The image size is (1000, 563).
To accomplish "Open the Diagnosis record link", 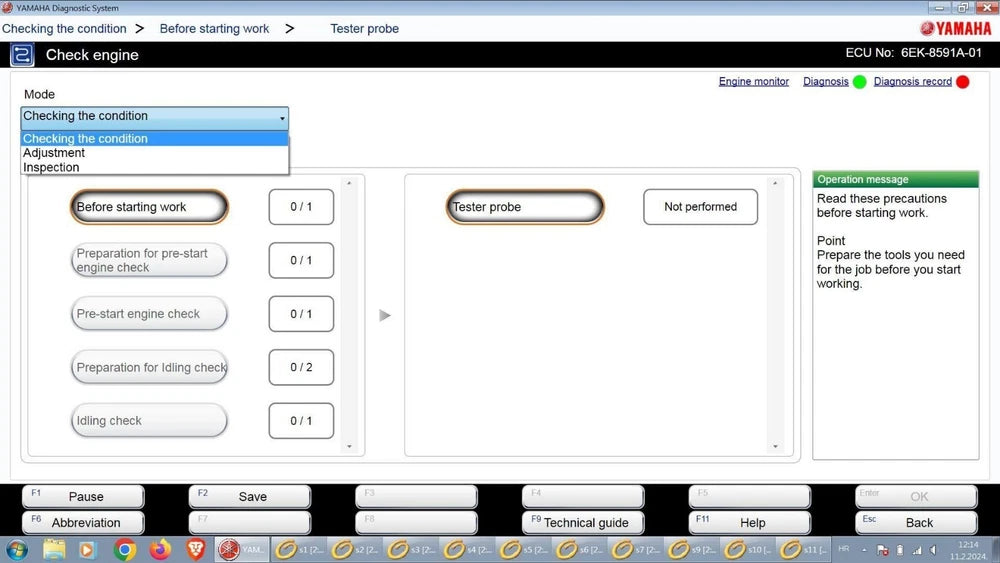I will [x=912, y=82].
